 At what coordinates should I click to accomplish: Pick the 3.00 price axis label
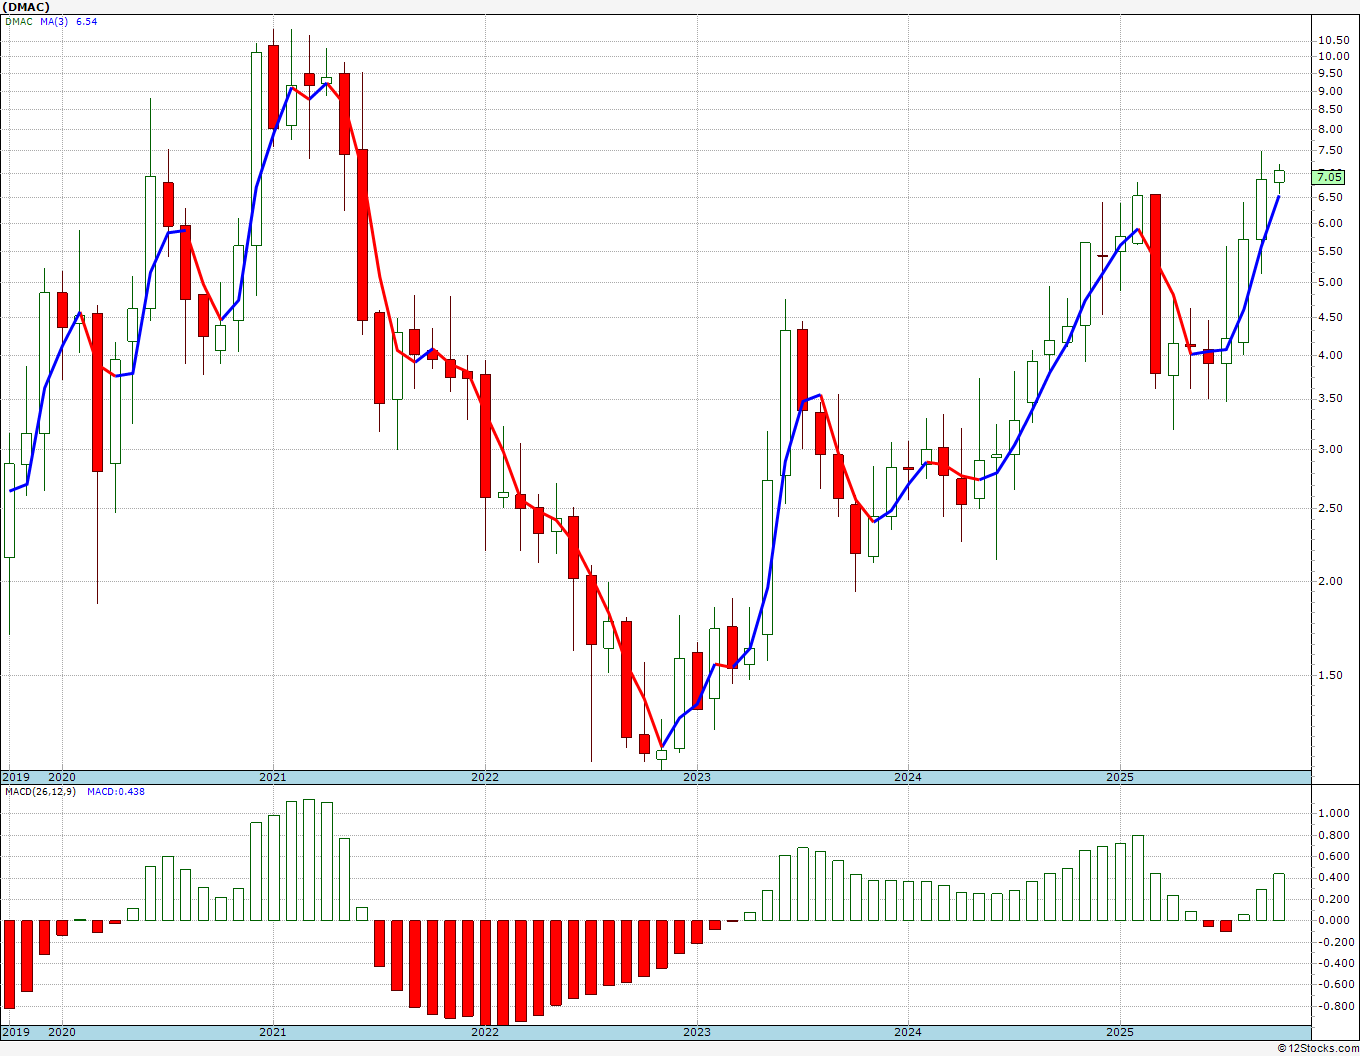pos(1330,450)
